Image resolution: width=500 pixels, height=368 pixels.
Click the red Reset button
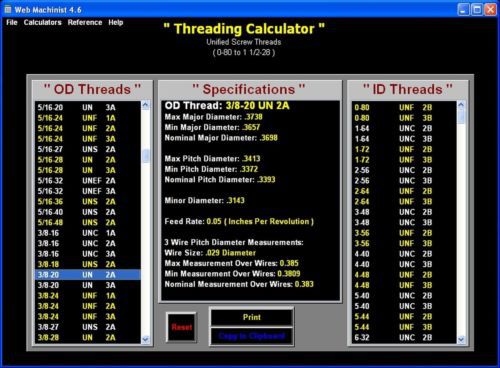182,327
